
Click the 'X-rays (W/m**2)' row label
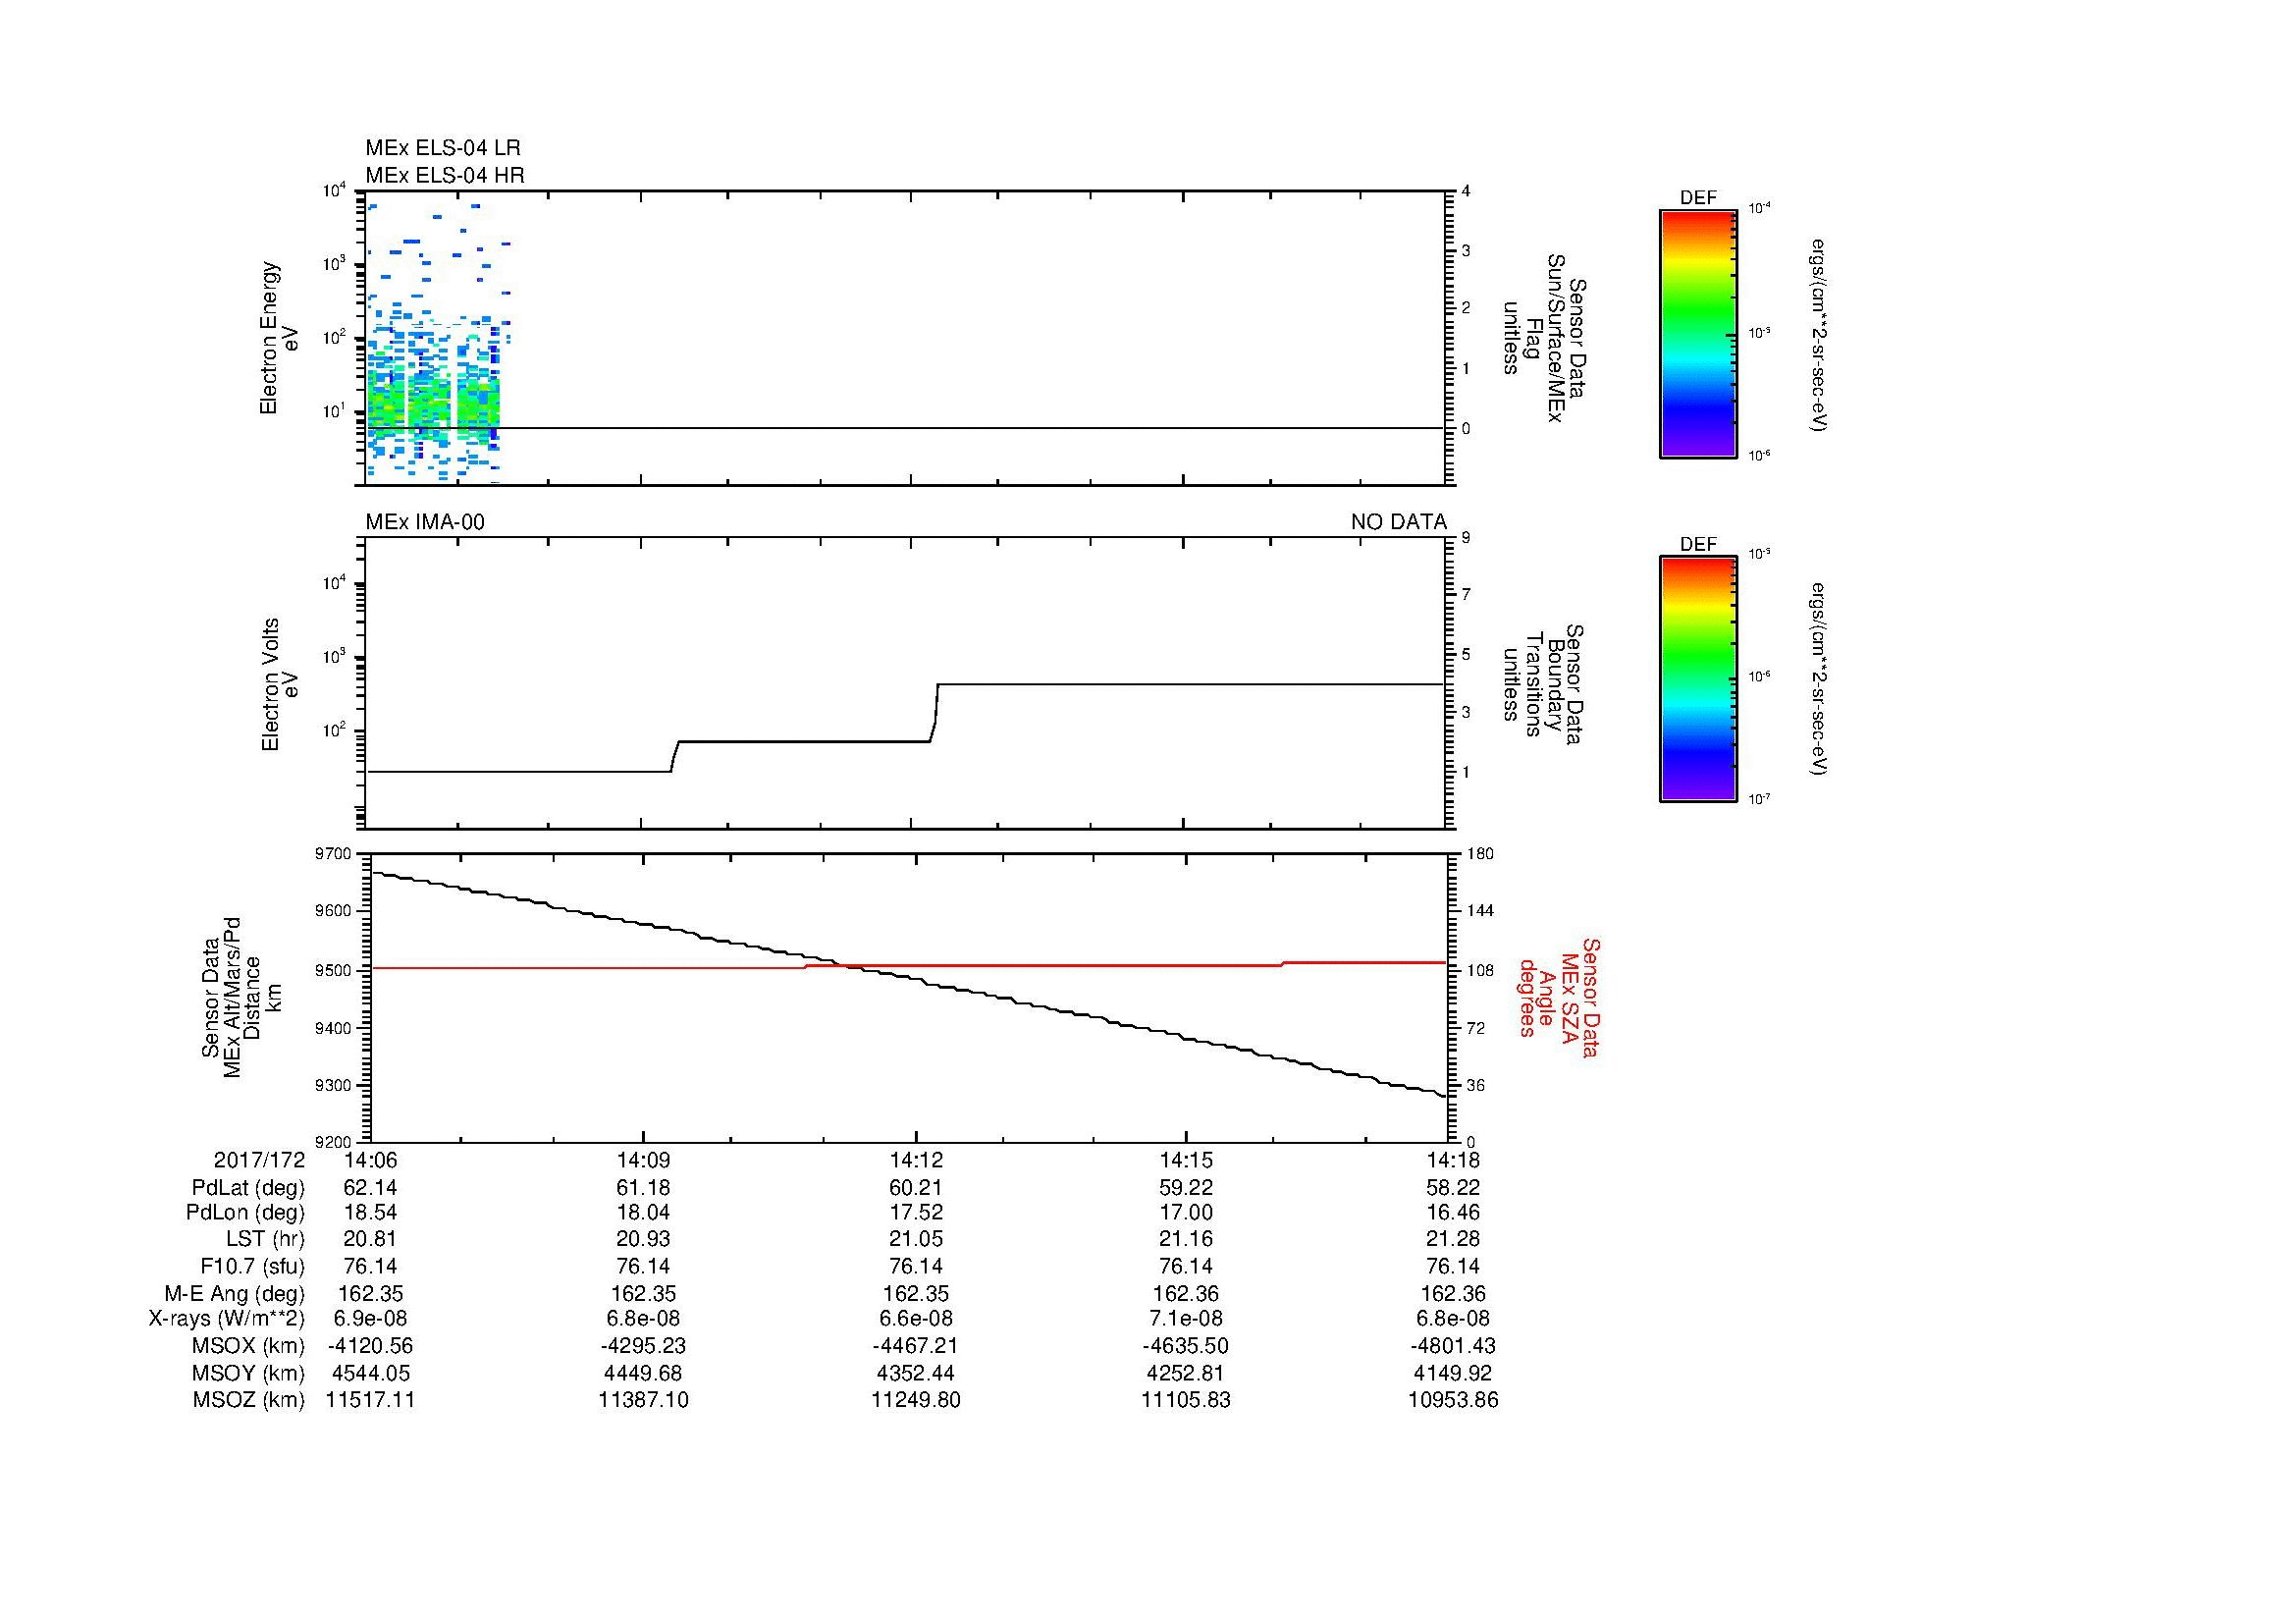click(227, 1319)
